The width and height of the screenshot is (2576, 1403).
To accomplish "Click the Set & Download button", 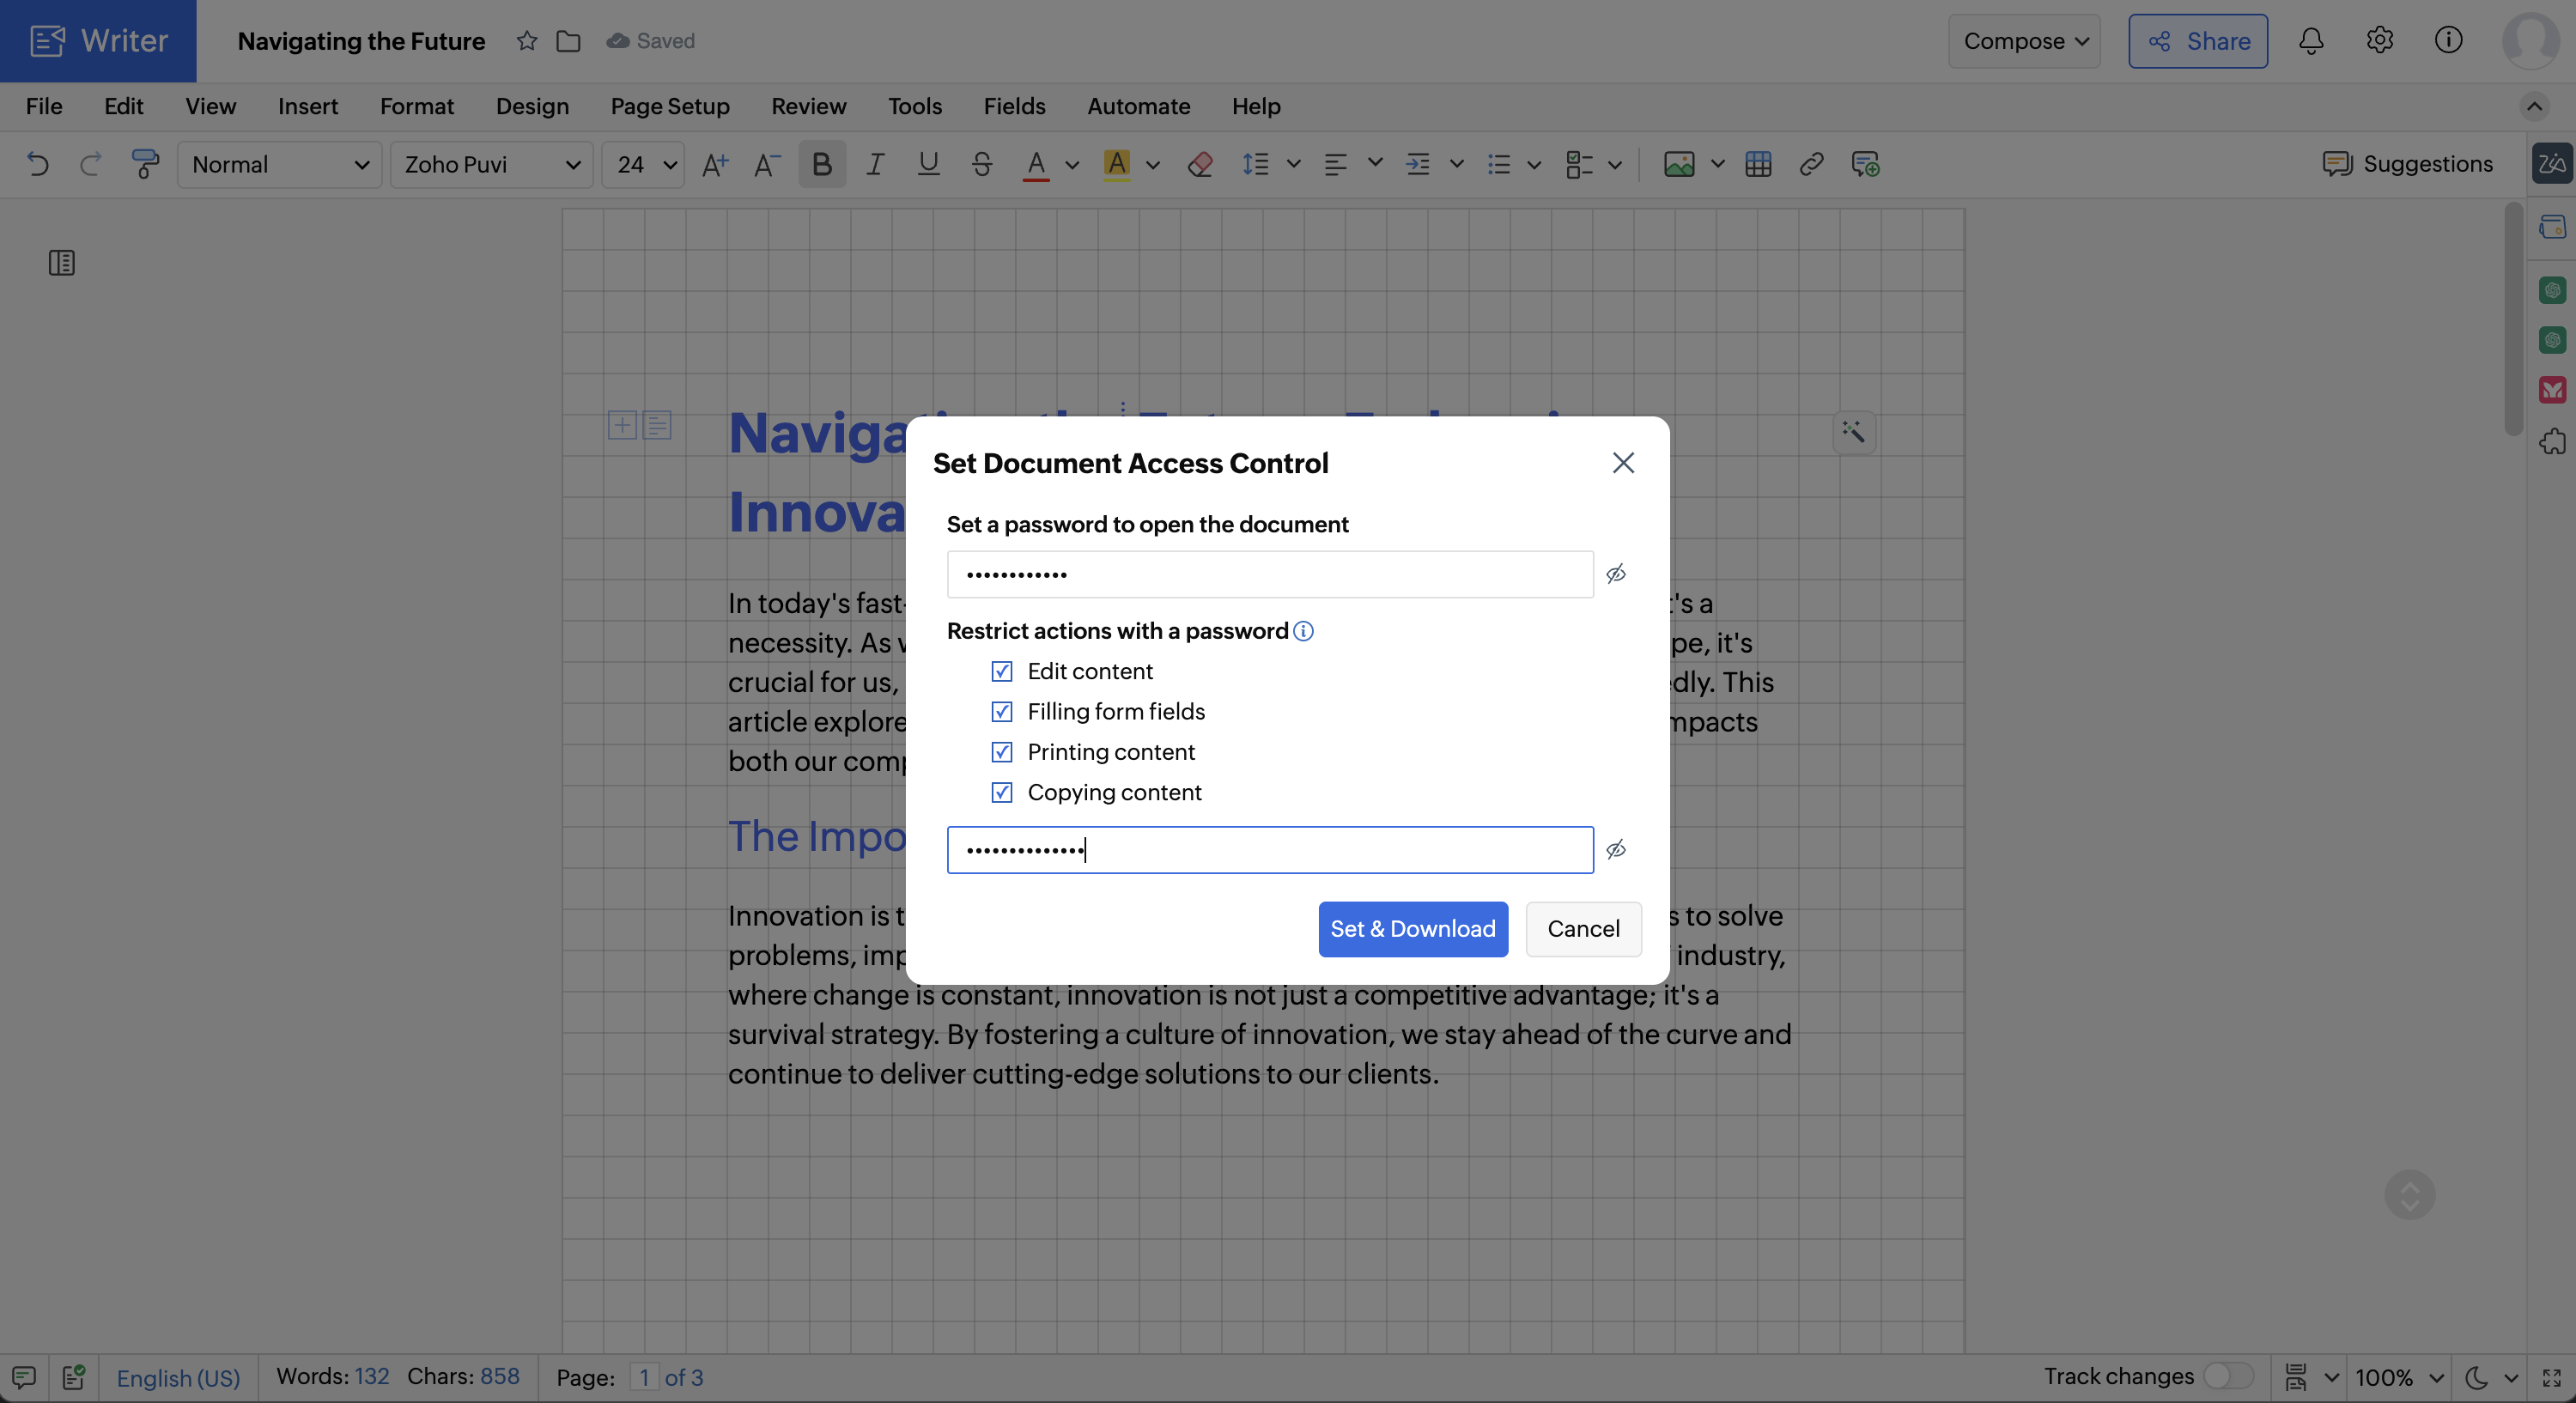I will [1412, 929].
